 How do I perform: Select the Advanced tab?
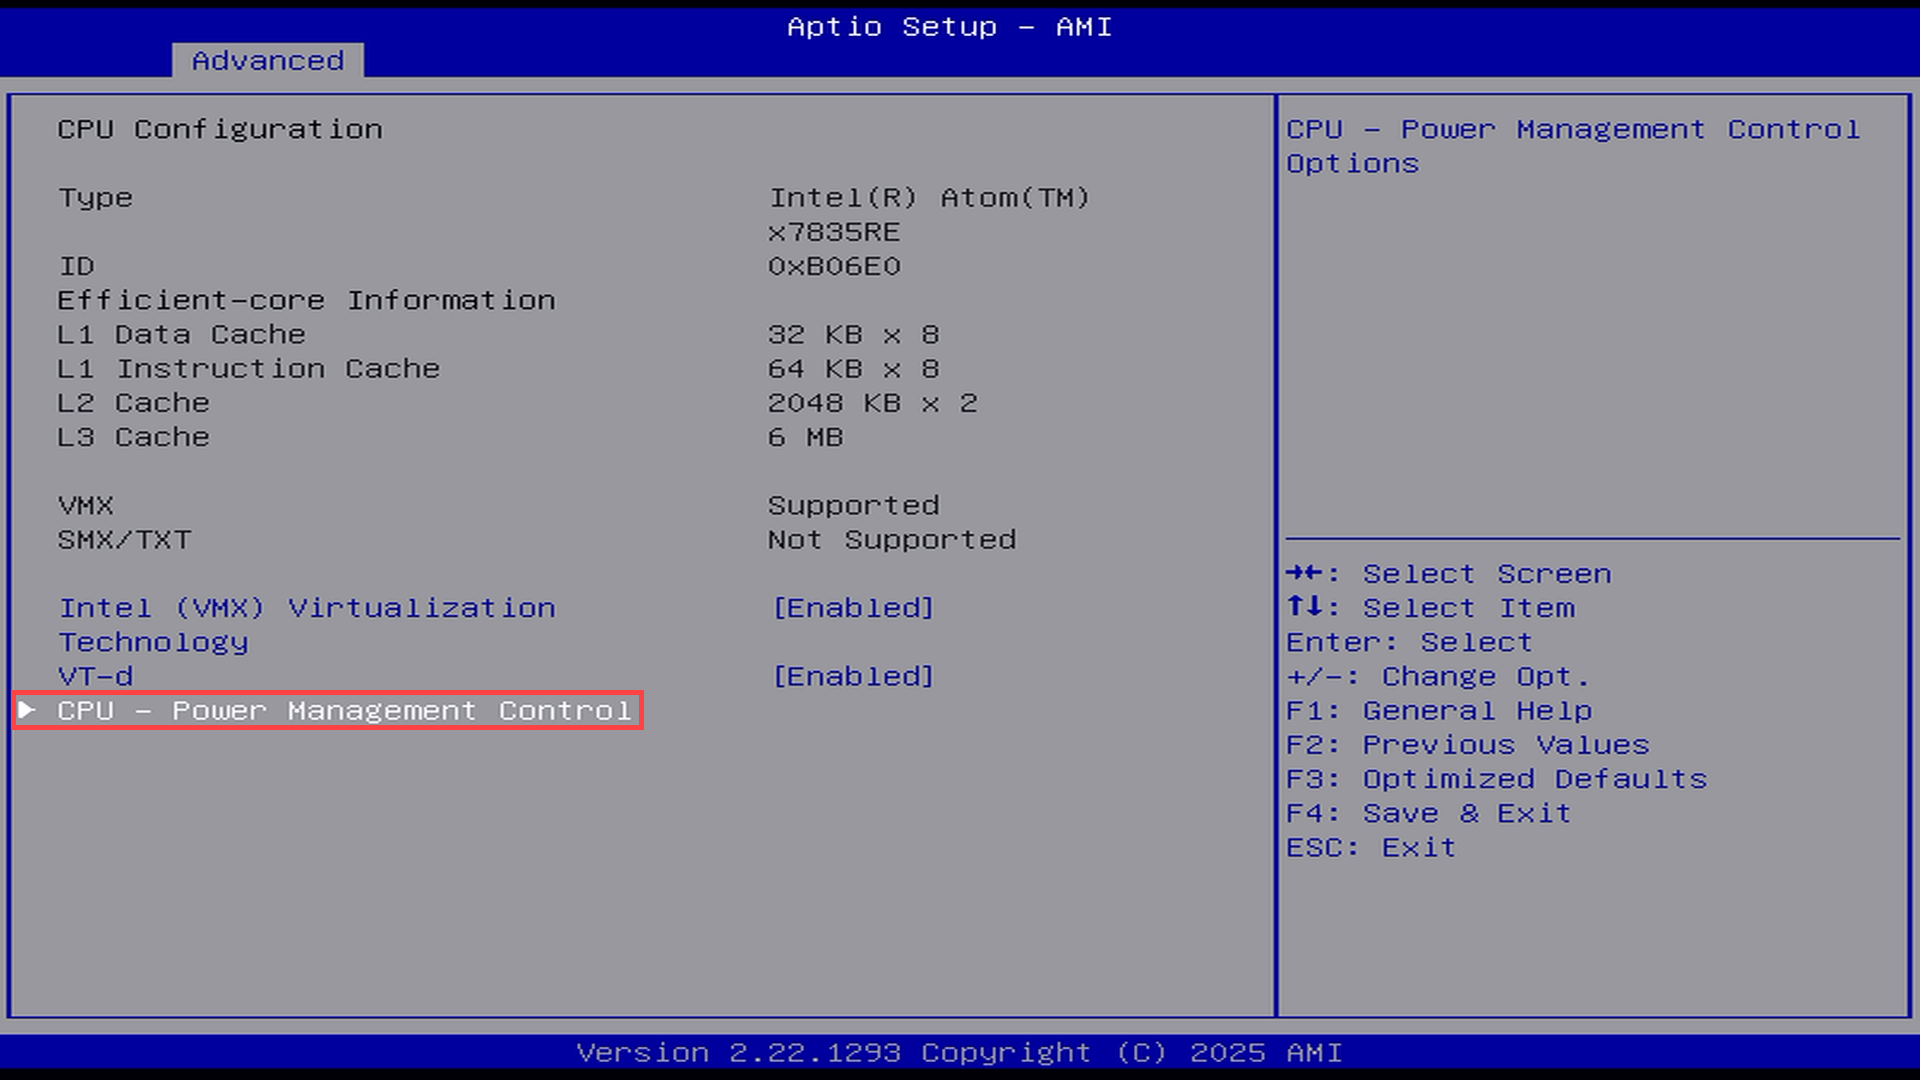tap(267, 60)
